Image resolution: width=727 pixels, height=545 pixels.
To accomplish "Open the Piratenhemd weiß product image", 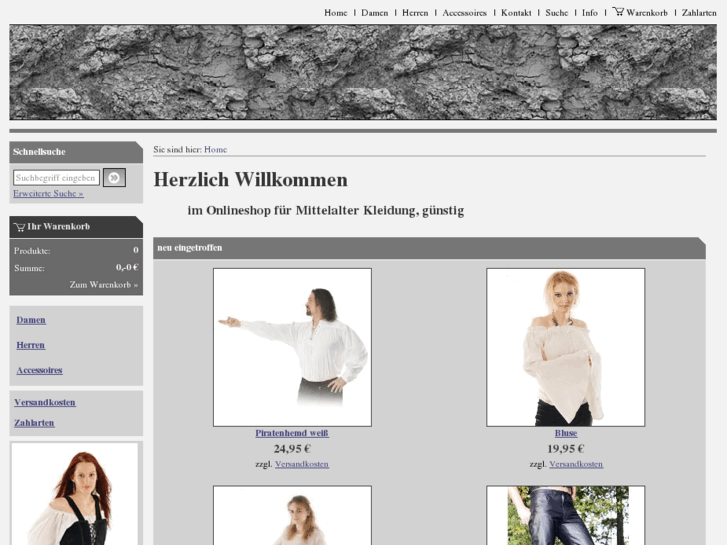I will [292, 347].
